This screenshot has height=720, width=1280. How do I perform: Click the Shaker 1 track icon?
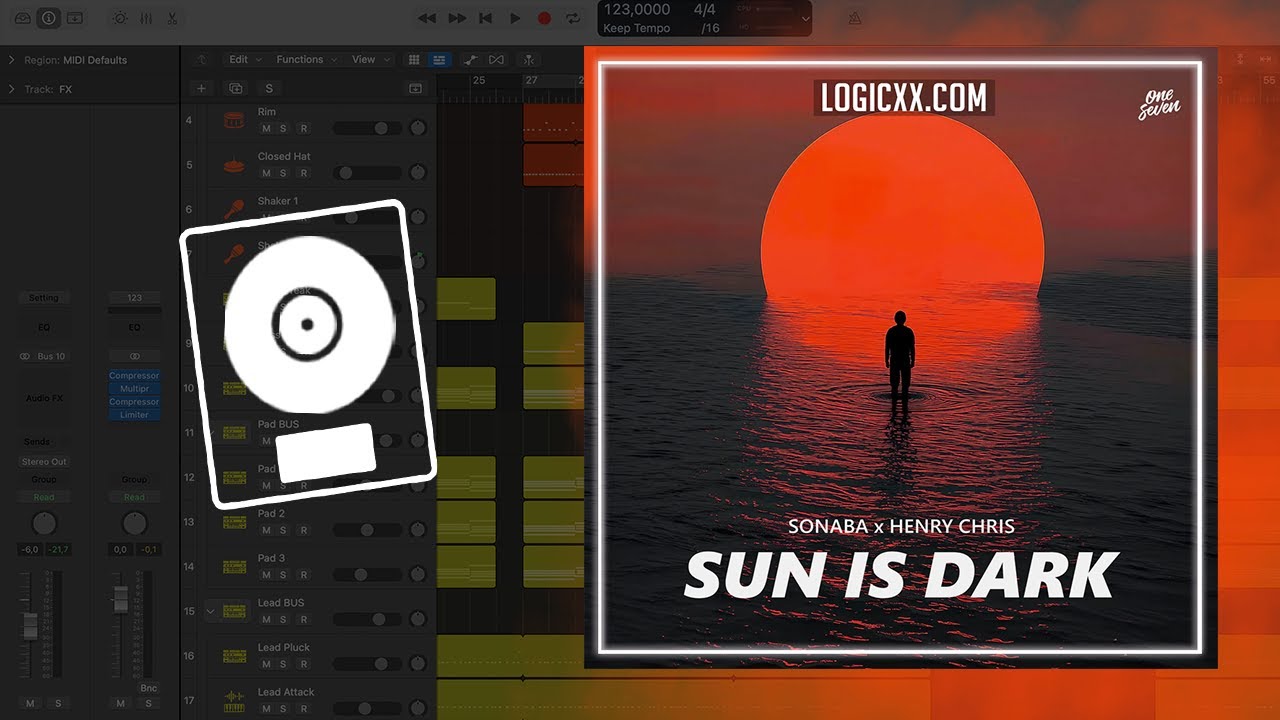point(234,210)
